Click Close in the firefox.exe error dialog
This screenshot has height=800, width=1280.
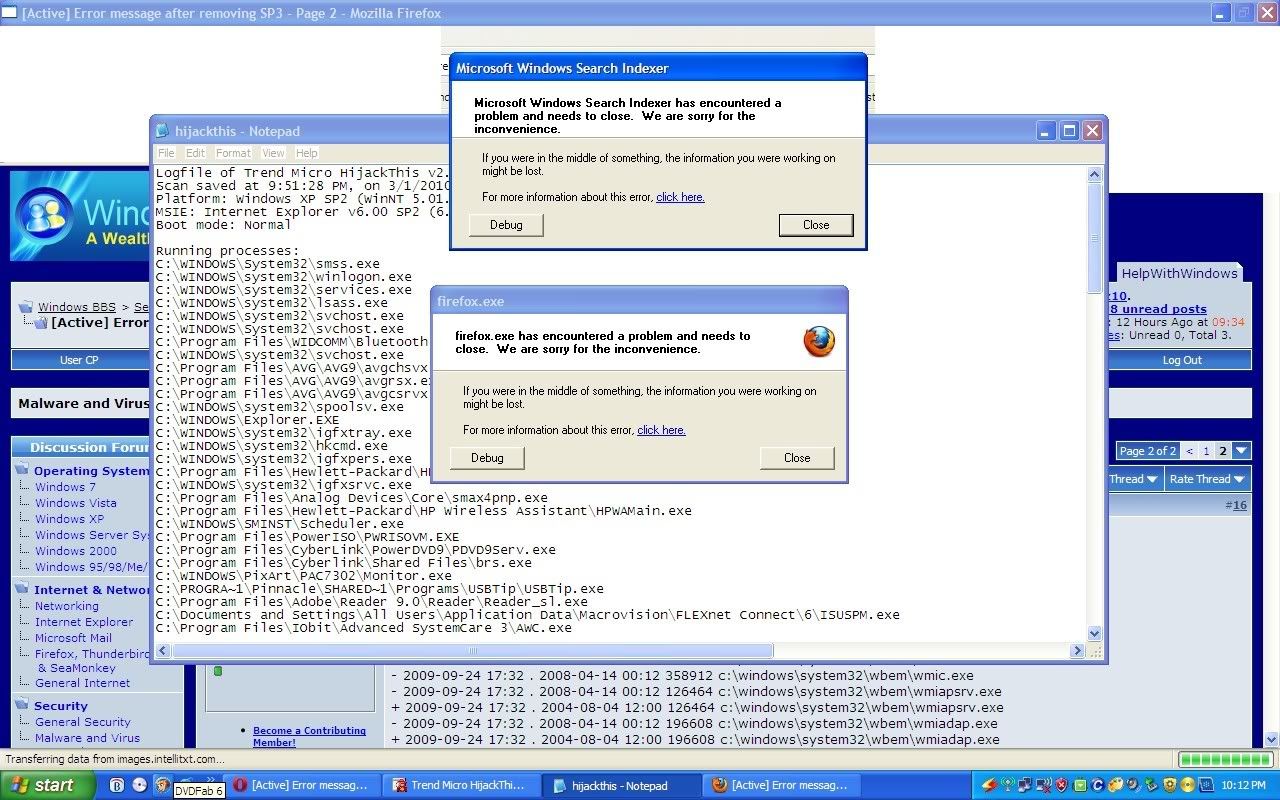pyautogui.click(x=797, y=458)
